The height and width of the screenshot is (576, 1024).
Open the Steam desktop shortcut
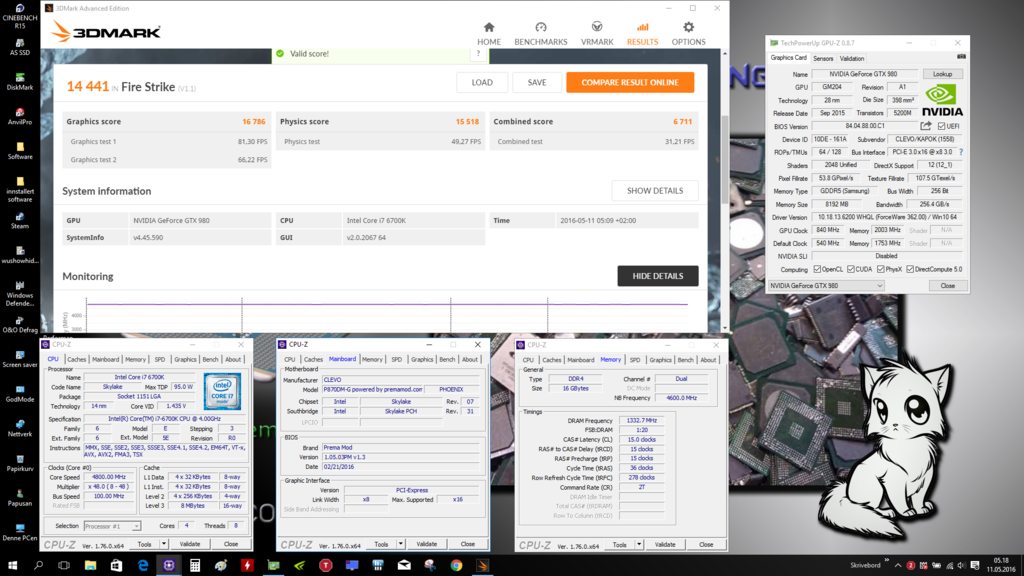[20, 220]
